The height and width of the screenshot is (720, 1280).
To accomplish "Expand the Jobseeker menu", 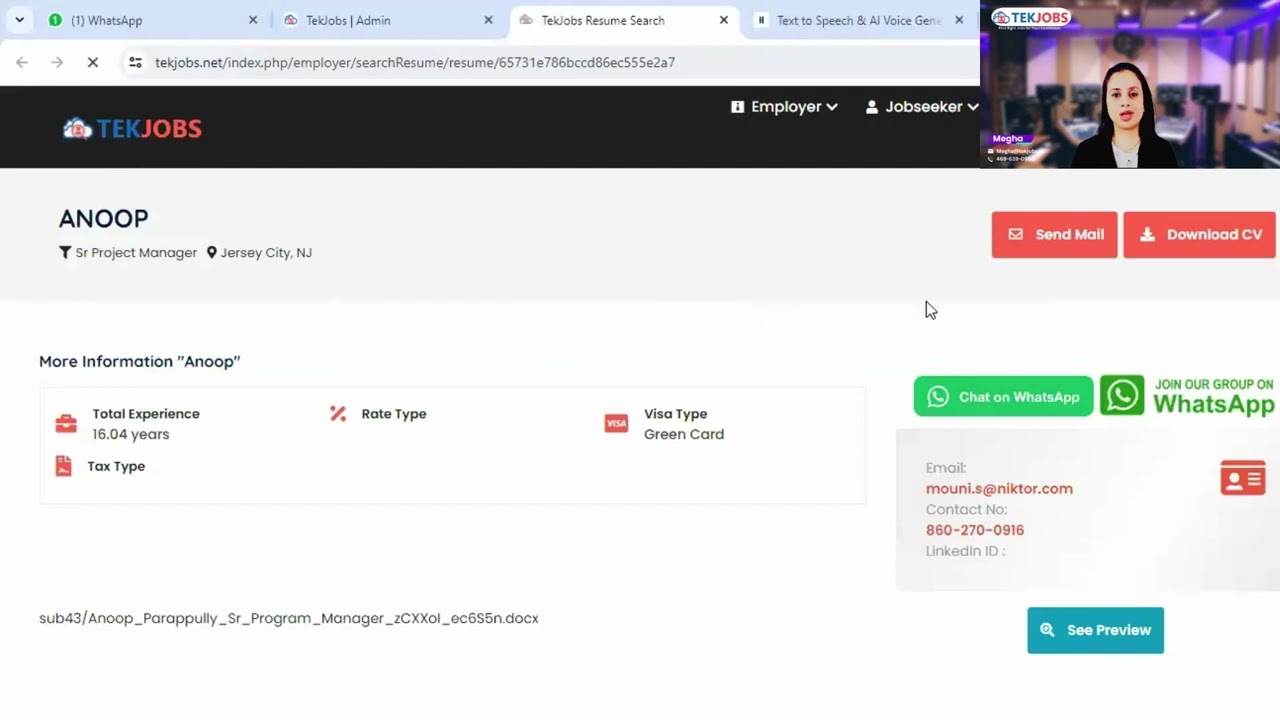I will point(921,107).
